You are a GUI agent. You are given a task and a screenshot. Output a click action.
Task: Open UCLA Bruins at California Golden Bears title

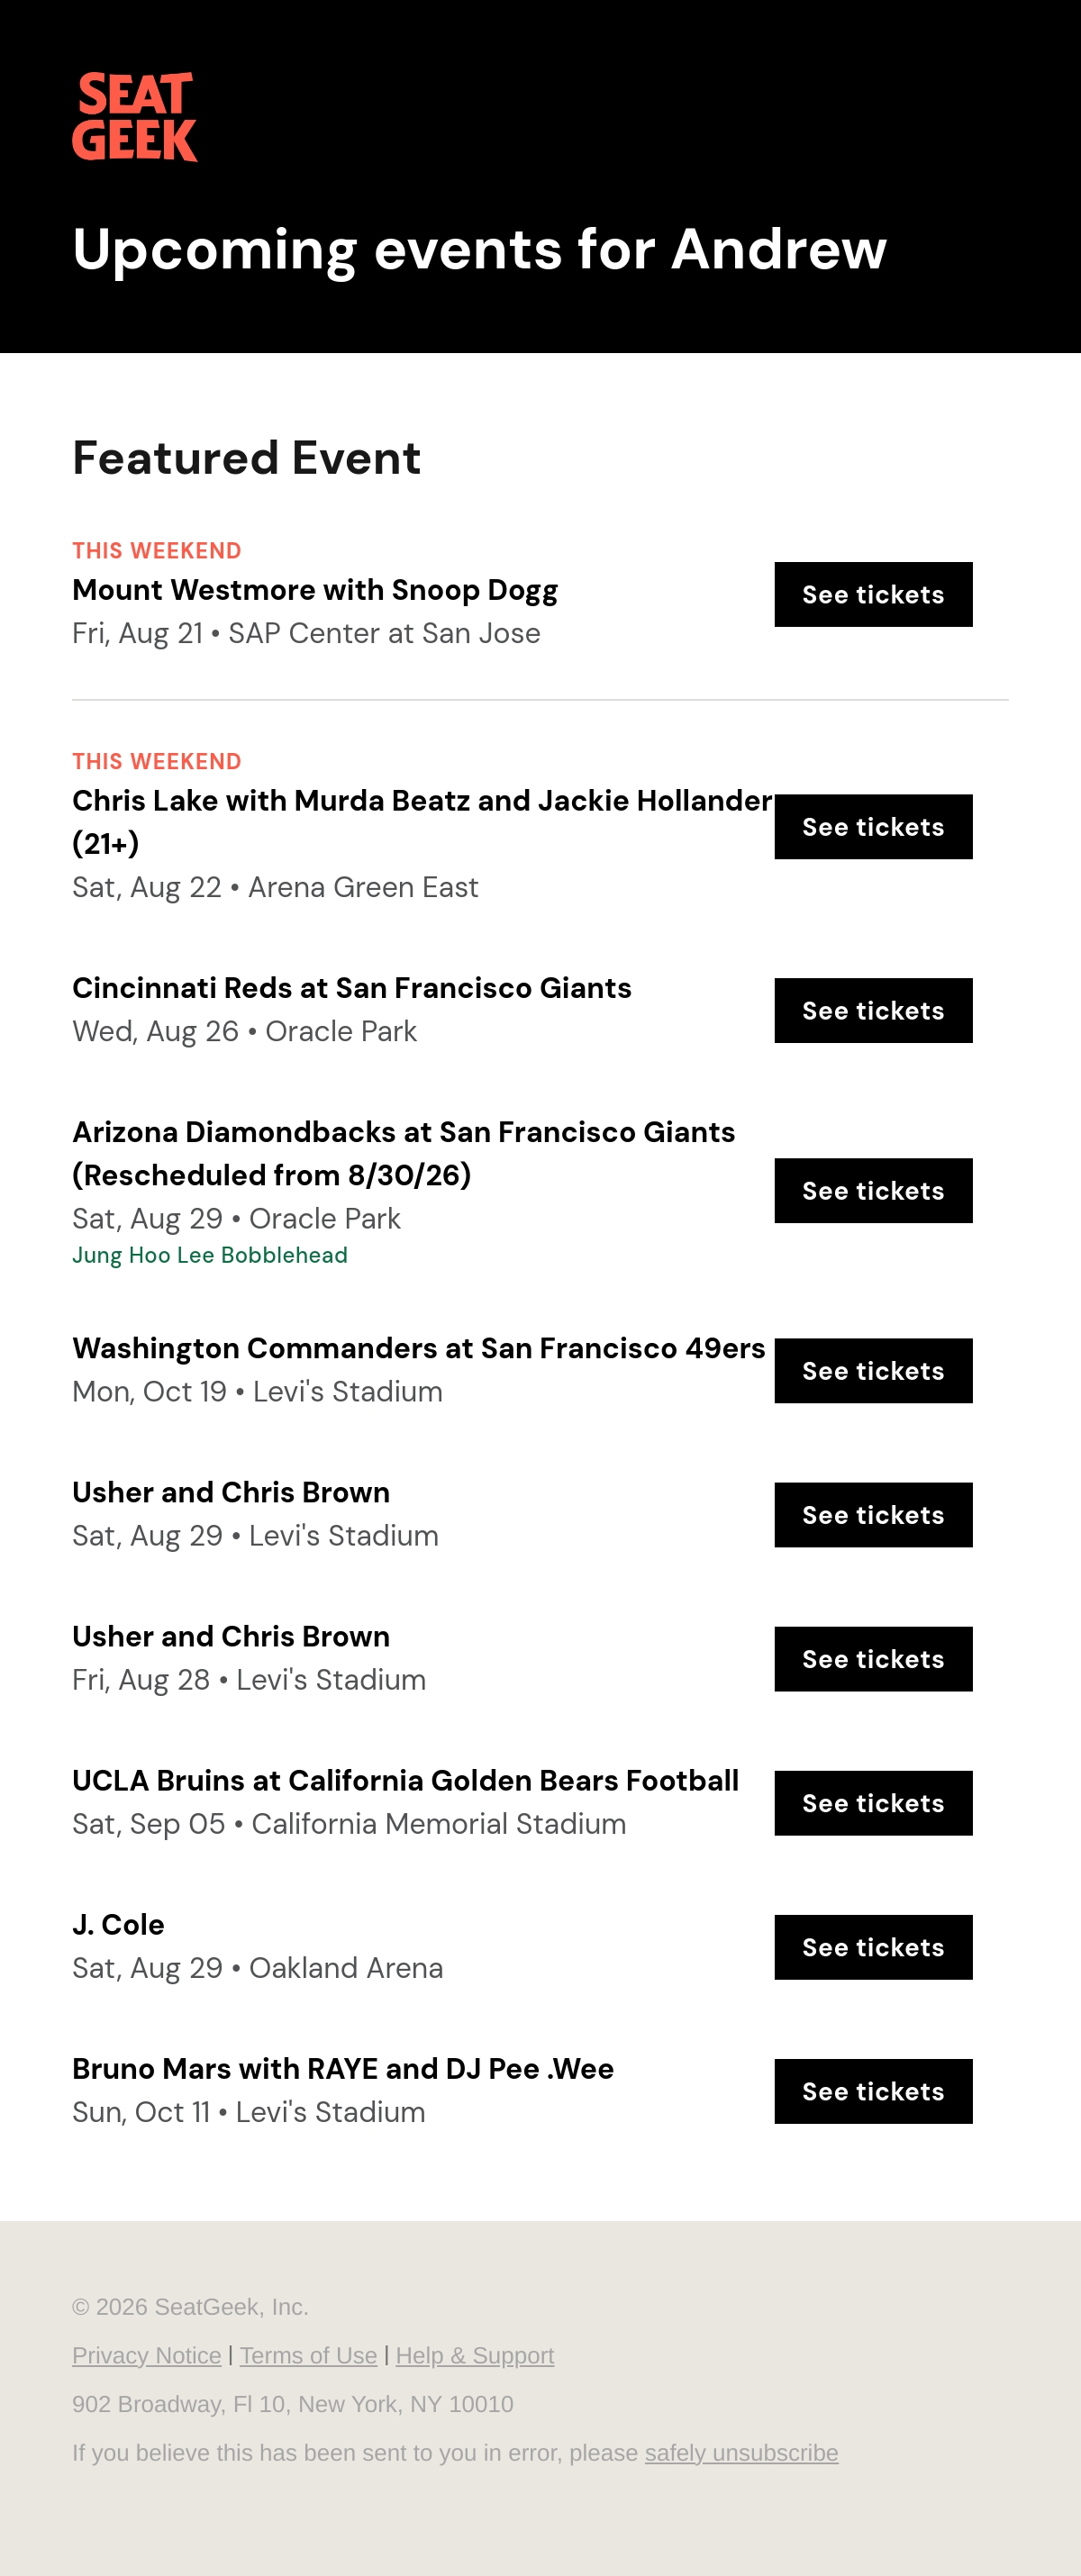(405, 1780)
